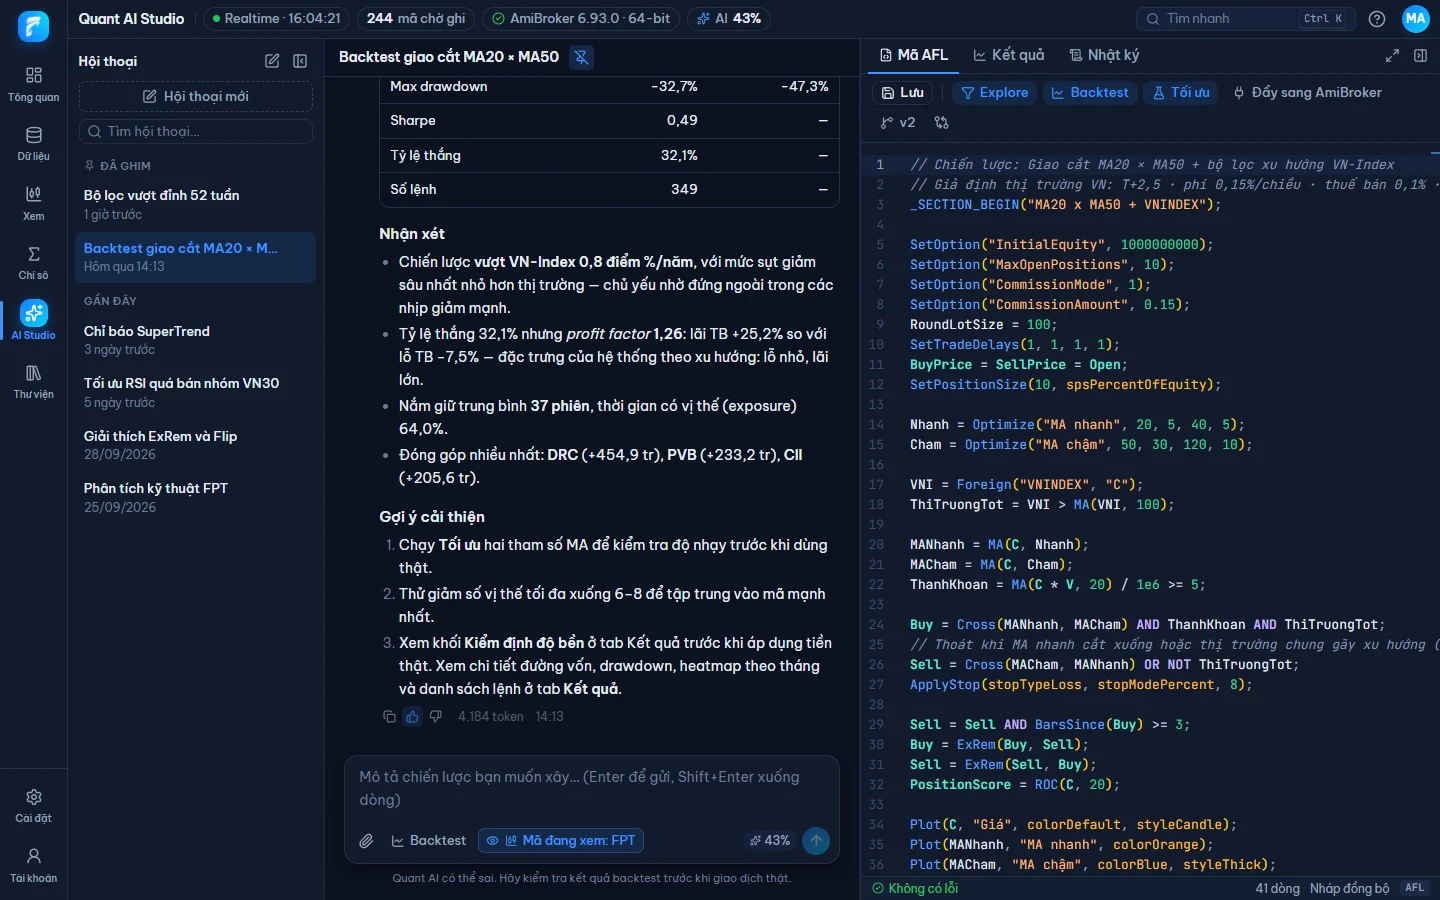Run Explore on the AFL code

click(994, 93)
